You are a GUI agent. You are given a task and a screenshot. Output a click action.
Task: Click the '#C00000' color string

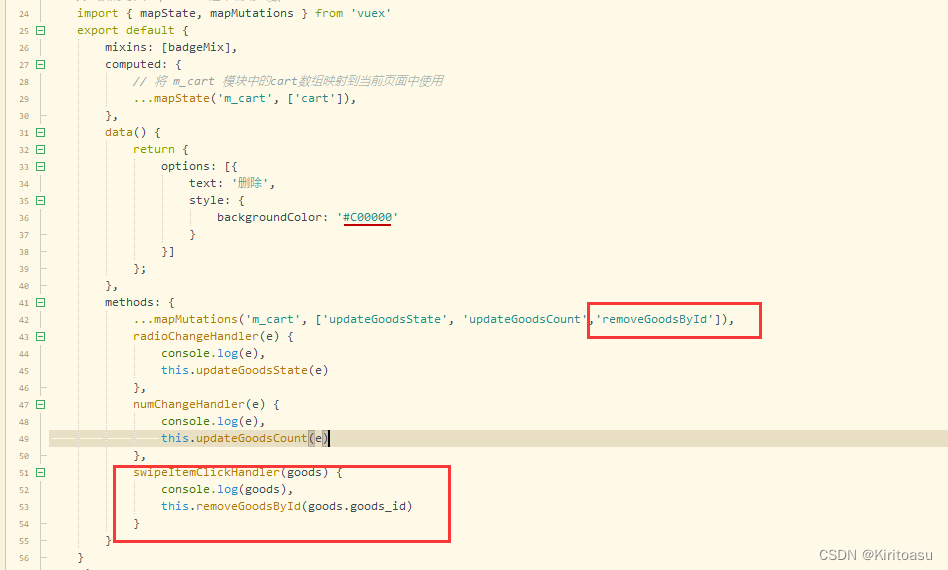367,217
